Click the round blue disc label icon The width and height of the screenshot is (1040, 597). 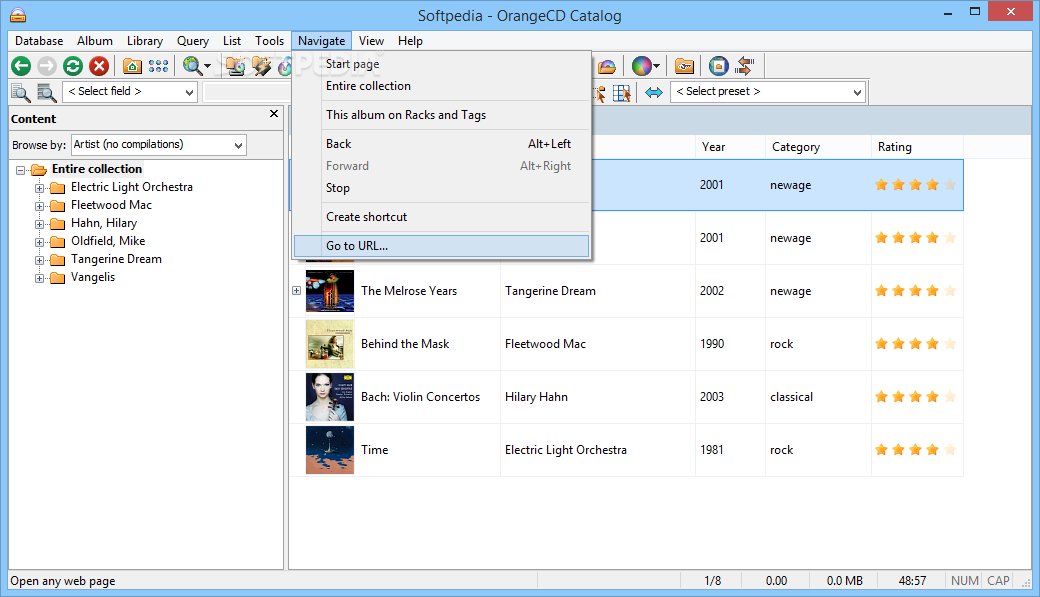[x=718, y=66]
